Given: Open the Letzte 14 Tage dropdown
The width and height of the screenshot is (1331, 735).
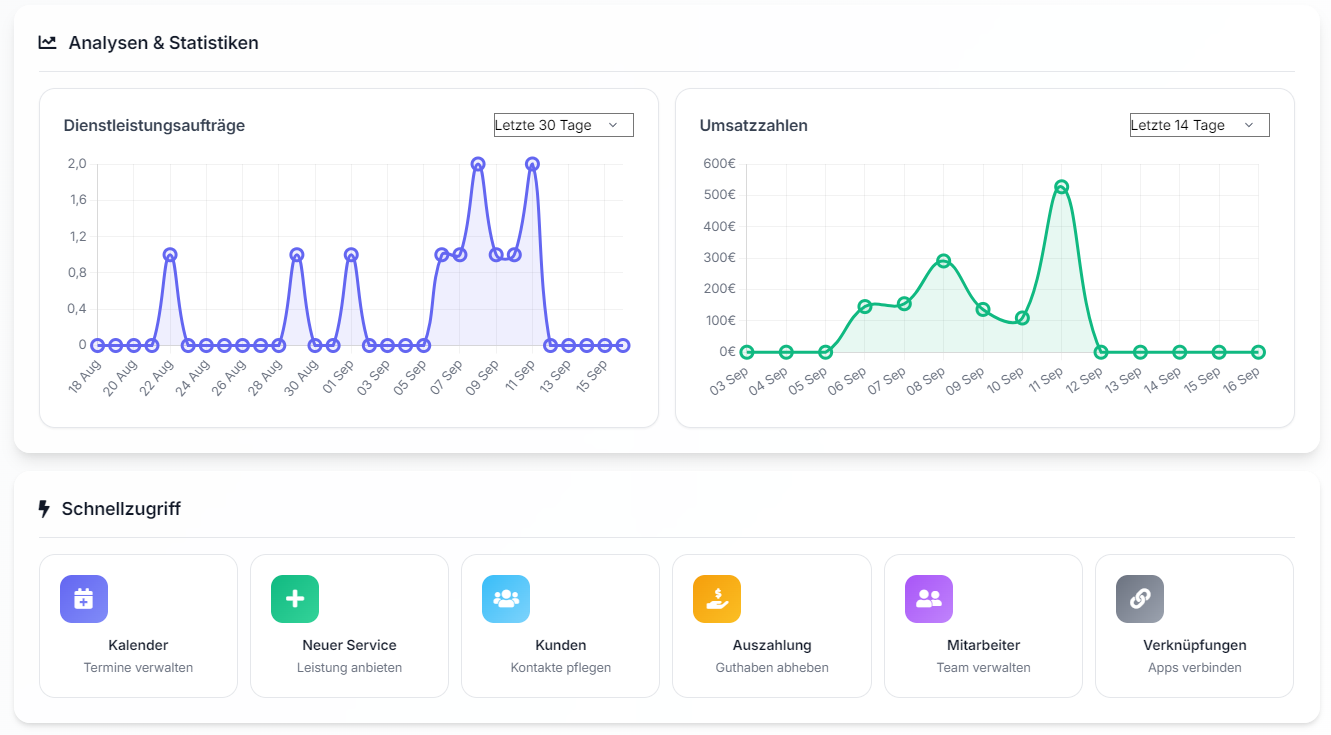Looking at the screenshot, I should (1198, 124).
